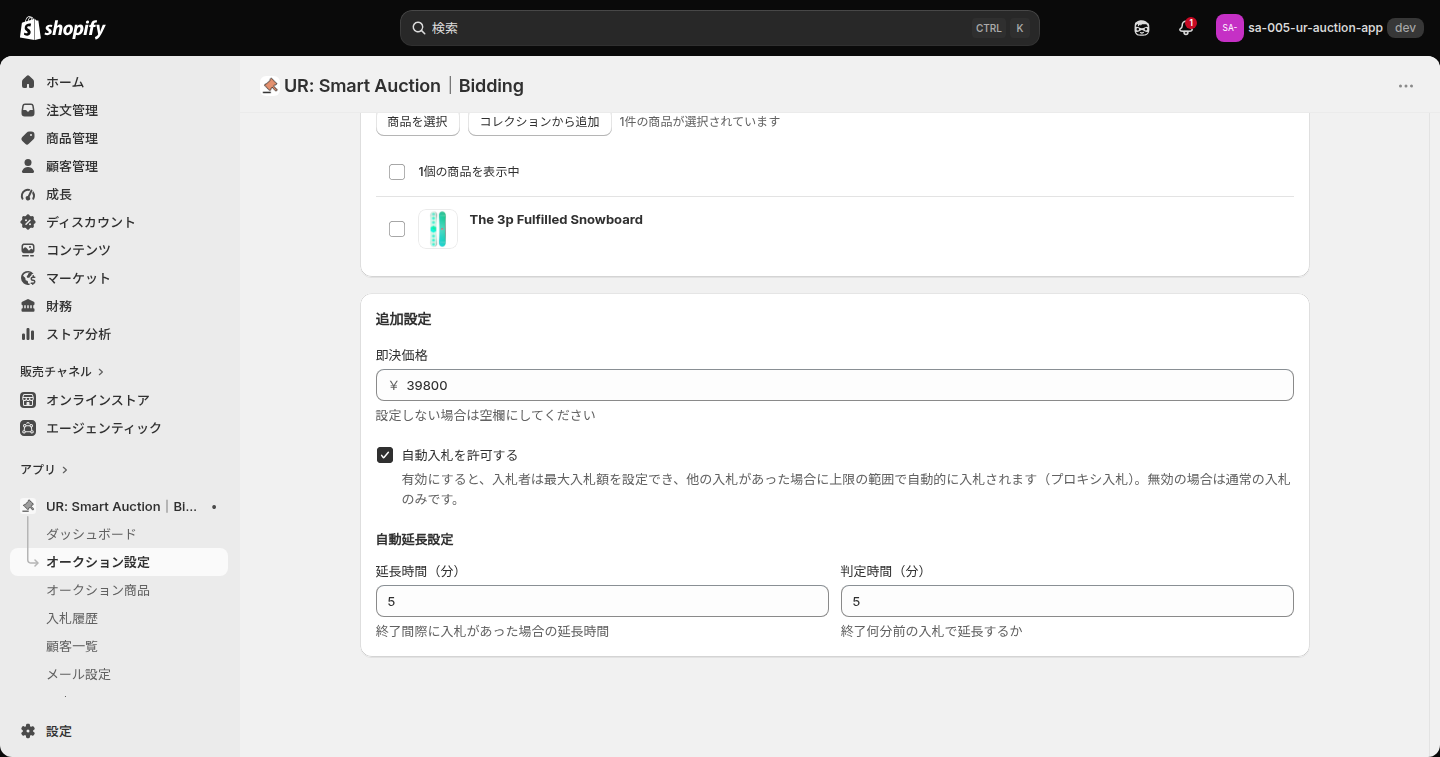Screen dimensions: 1440x757
Task: Click the 延長時間（分） input field
Action: [602, 601]
